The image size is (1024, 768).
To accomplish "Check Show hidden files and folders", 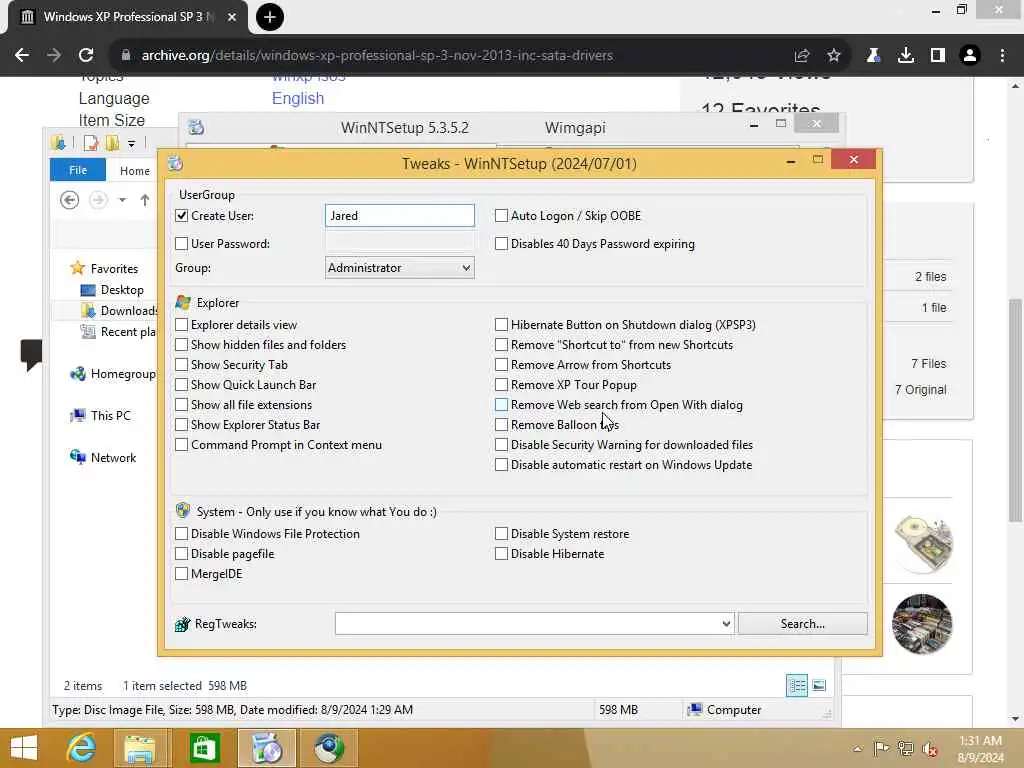I will [x=182, y=345].
